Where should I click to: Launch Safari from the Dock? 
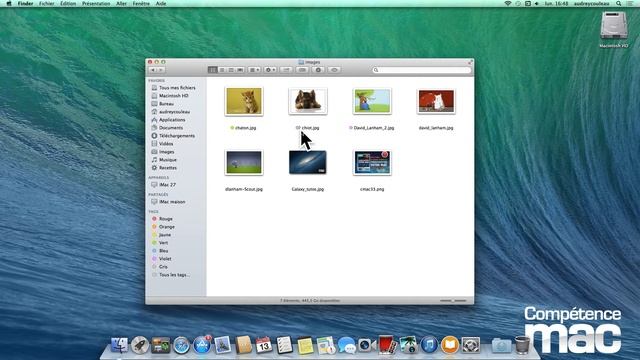[x=181, y=345]
